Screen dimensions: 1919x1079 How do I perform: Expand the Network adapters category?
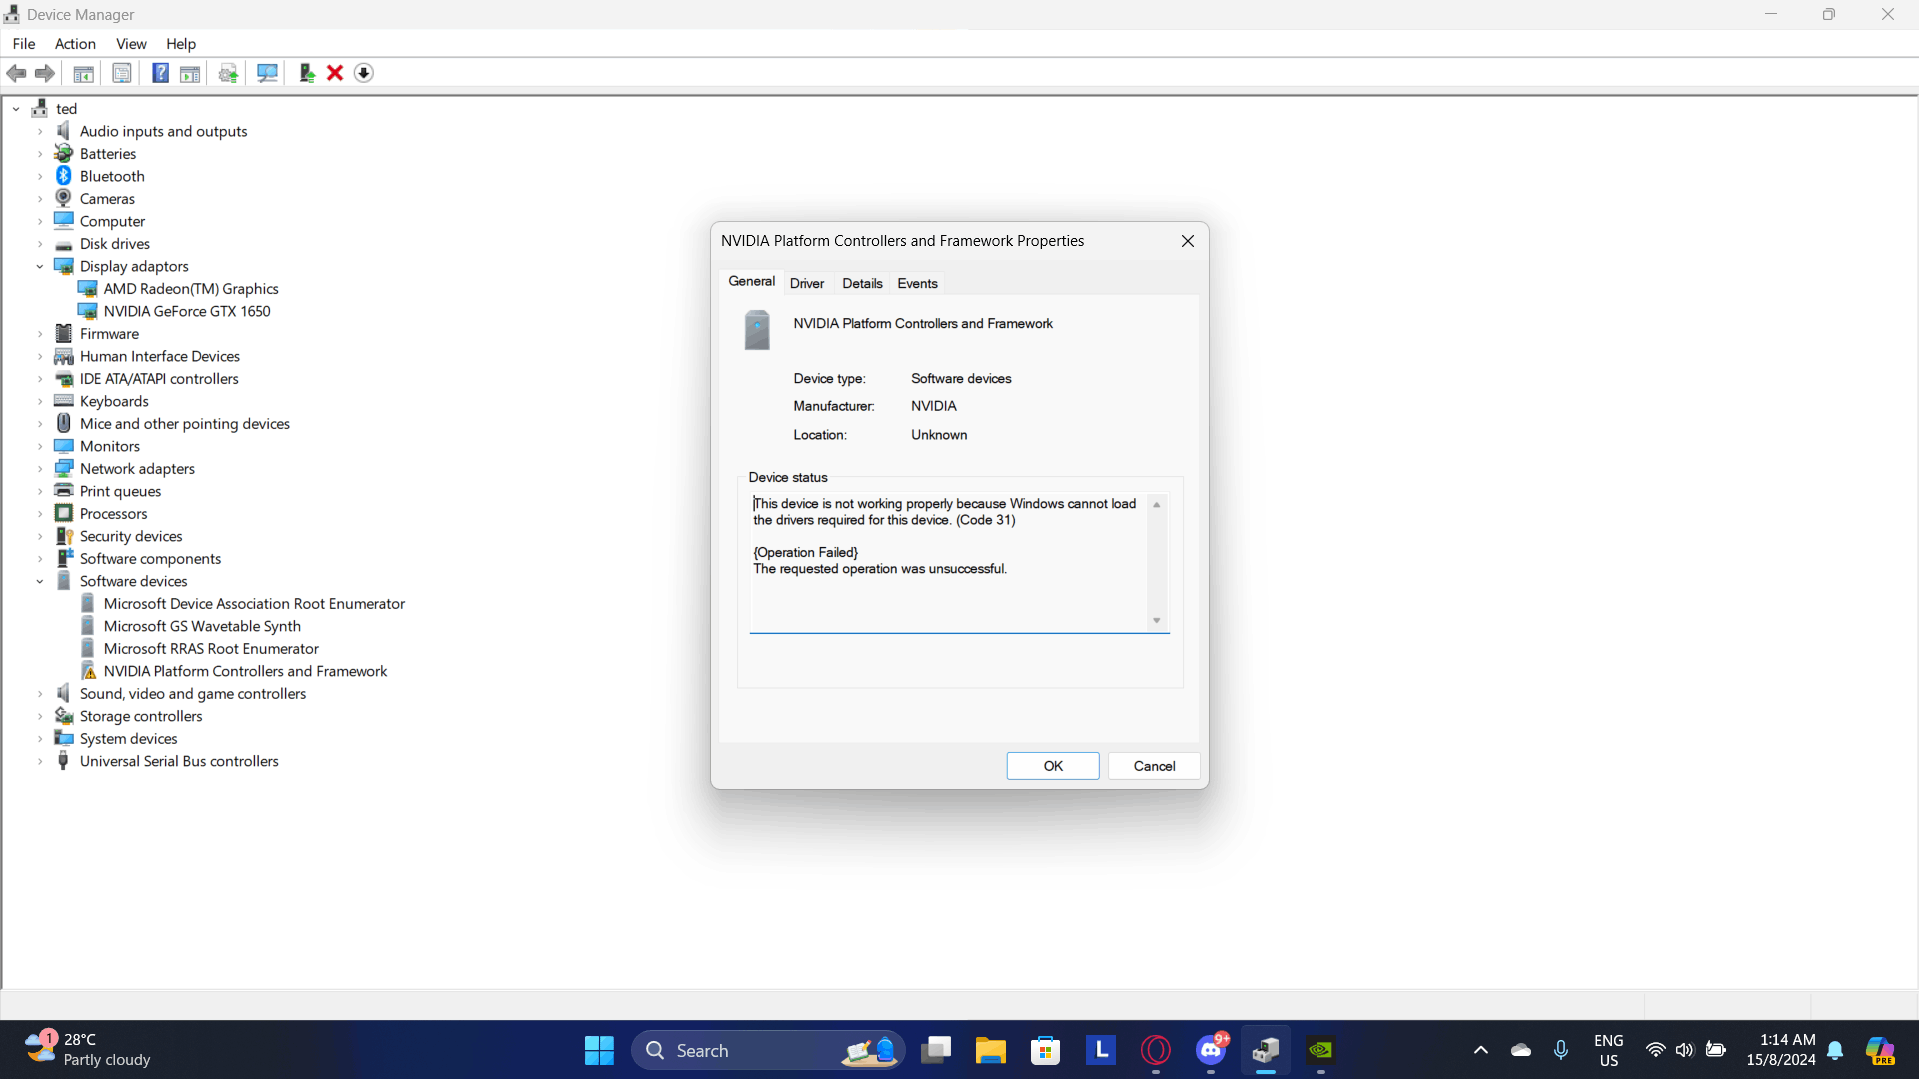[40, 469]
